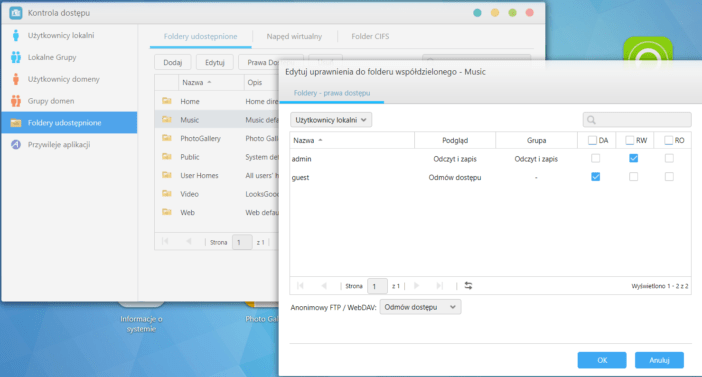
Task: Open Grupy domen in sidebar
Action: (69, 101)
